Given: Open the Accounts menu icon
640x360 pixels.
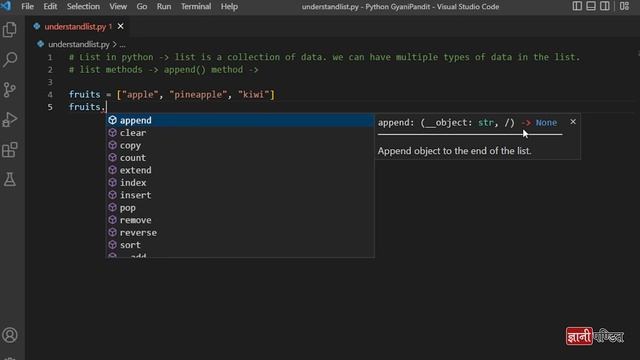Looking at the screenshot, I should [x=10, y=335].
